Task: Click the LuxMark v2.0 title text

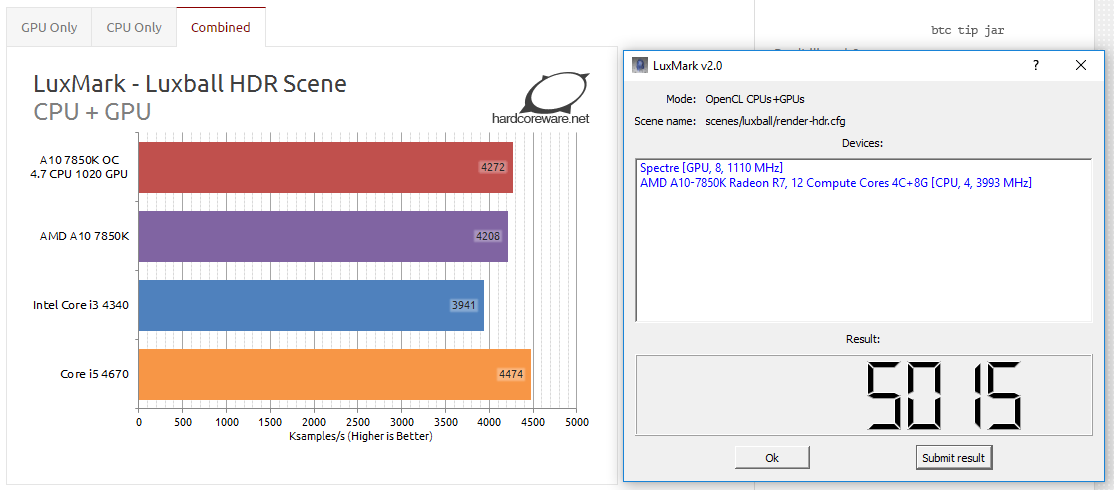Action: 688,65
